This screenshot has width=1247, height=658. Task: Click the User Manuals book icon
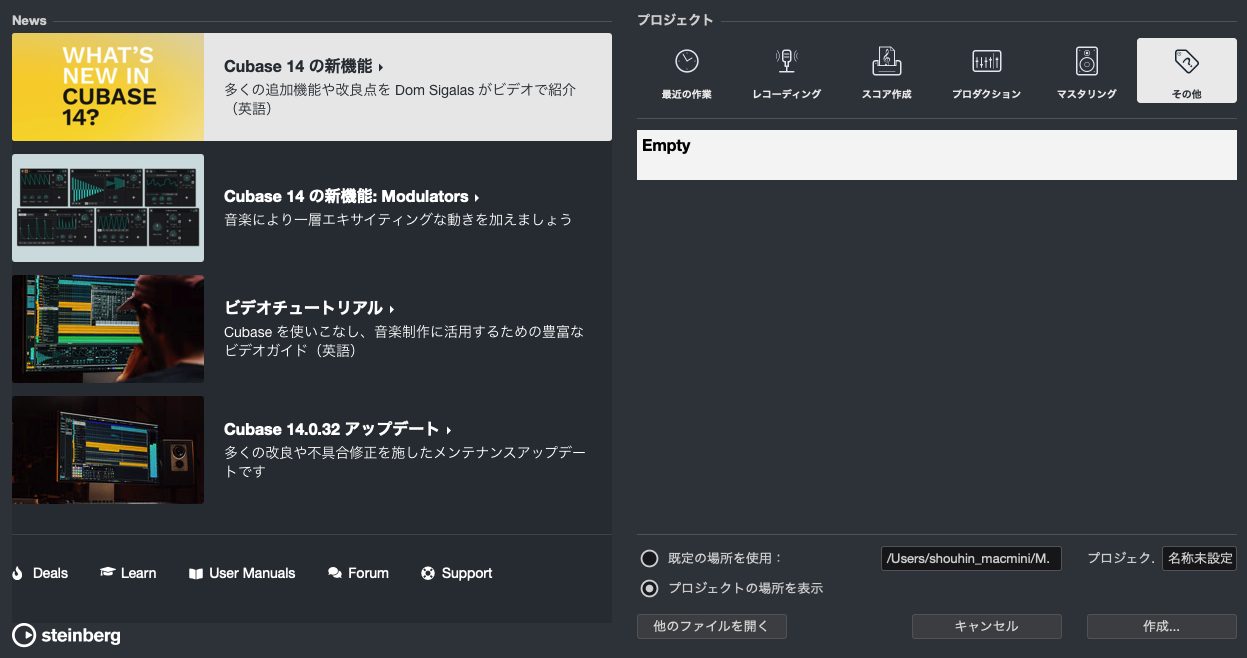tap(195, 573)
